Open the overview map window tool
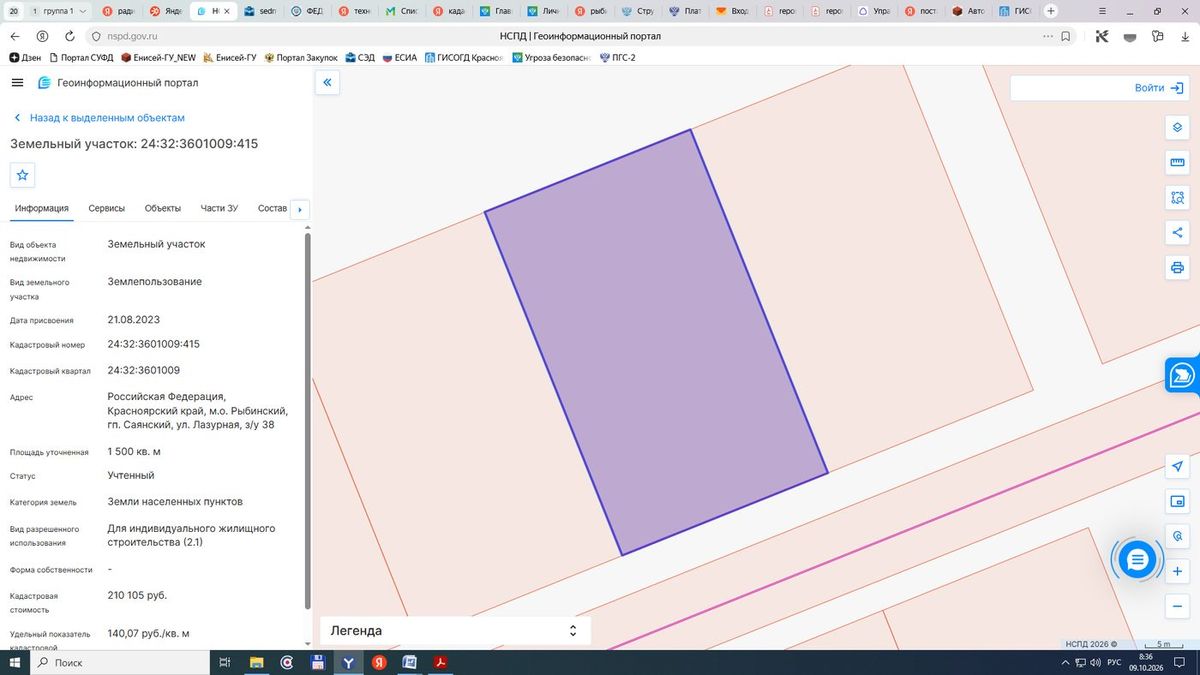The height and width of the screenshot is (675, 1200). [1177, 501]
